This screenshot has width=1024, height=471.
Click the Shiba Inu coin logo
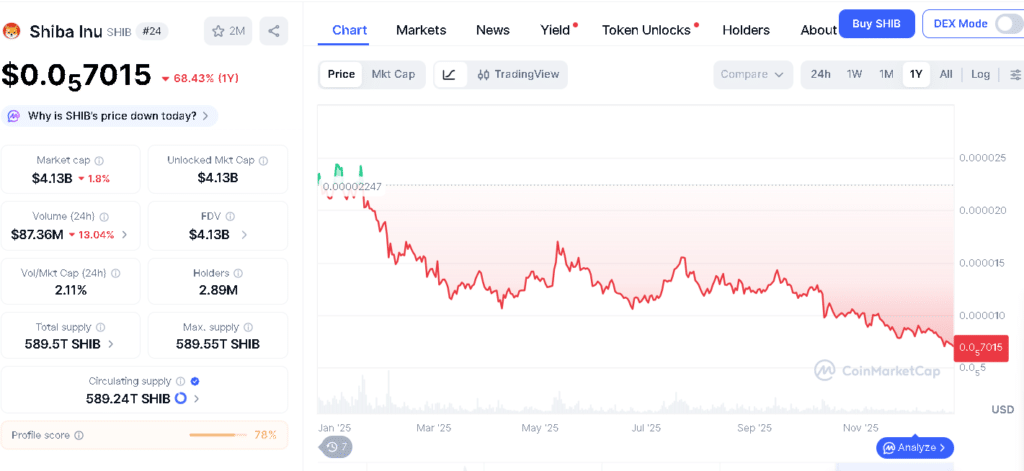[11, 31]
